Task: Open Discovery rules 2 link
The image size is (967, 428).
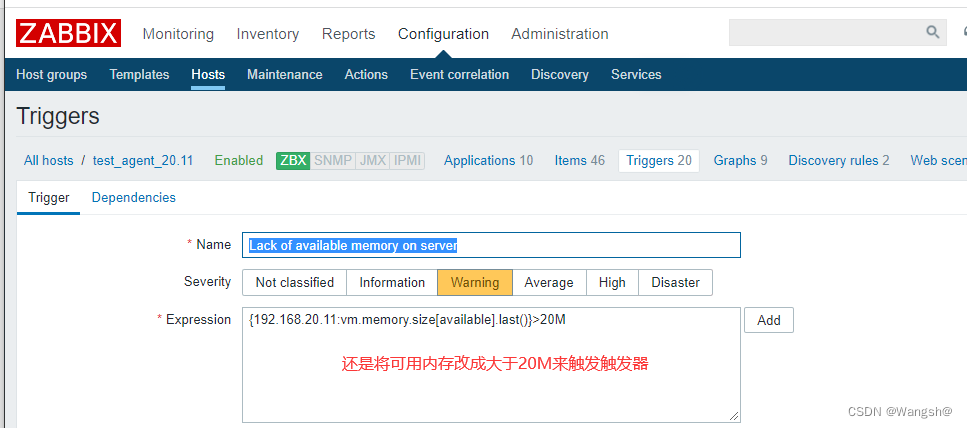Action: point(839,161)
